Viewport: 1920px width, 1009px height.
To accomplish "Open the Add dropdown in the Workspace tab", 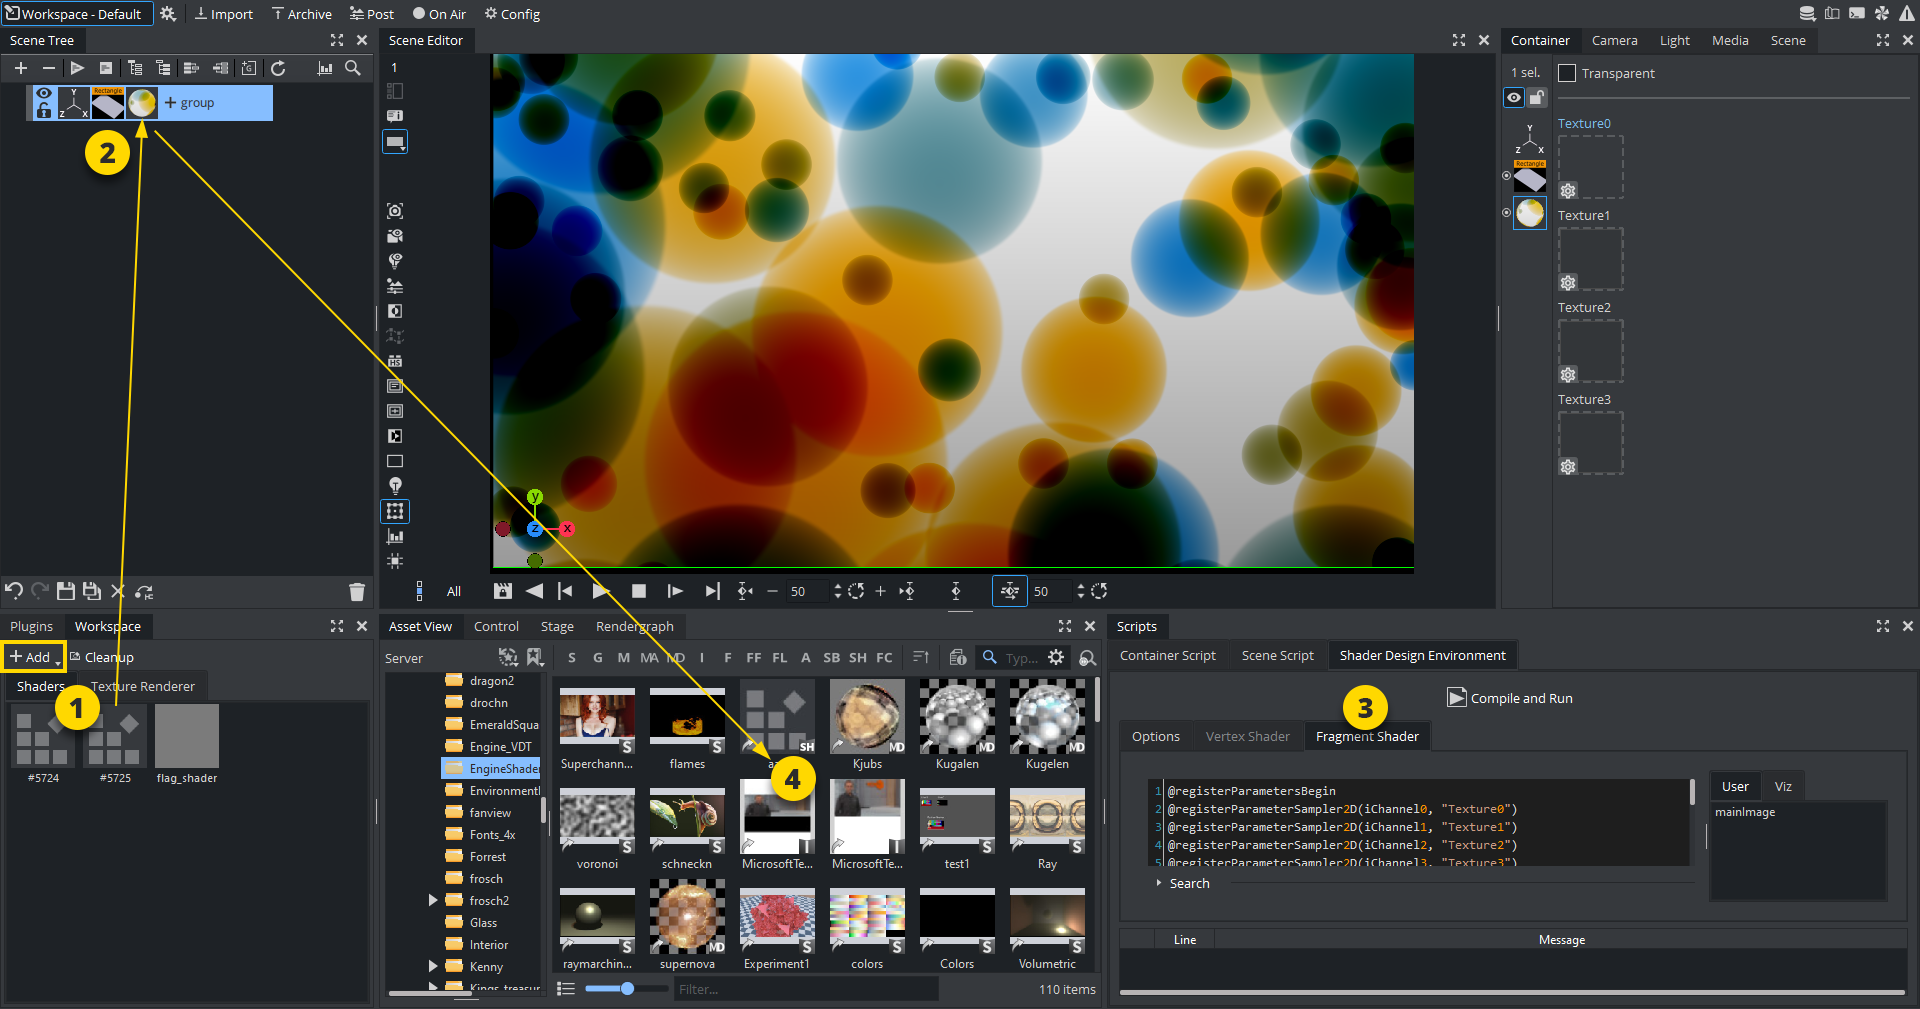I will tap(34, 657).
